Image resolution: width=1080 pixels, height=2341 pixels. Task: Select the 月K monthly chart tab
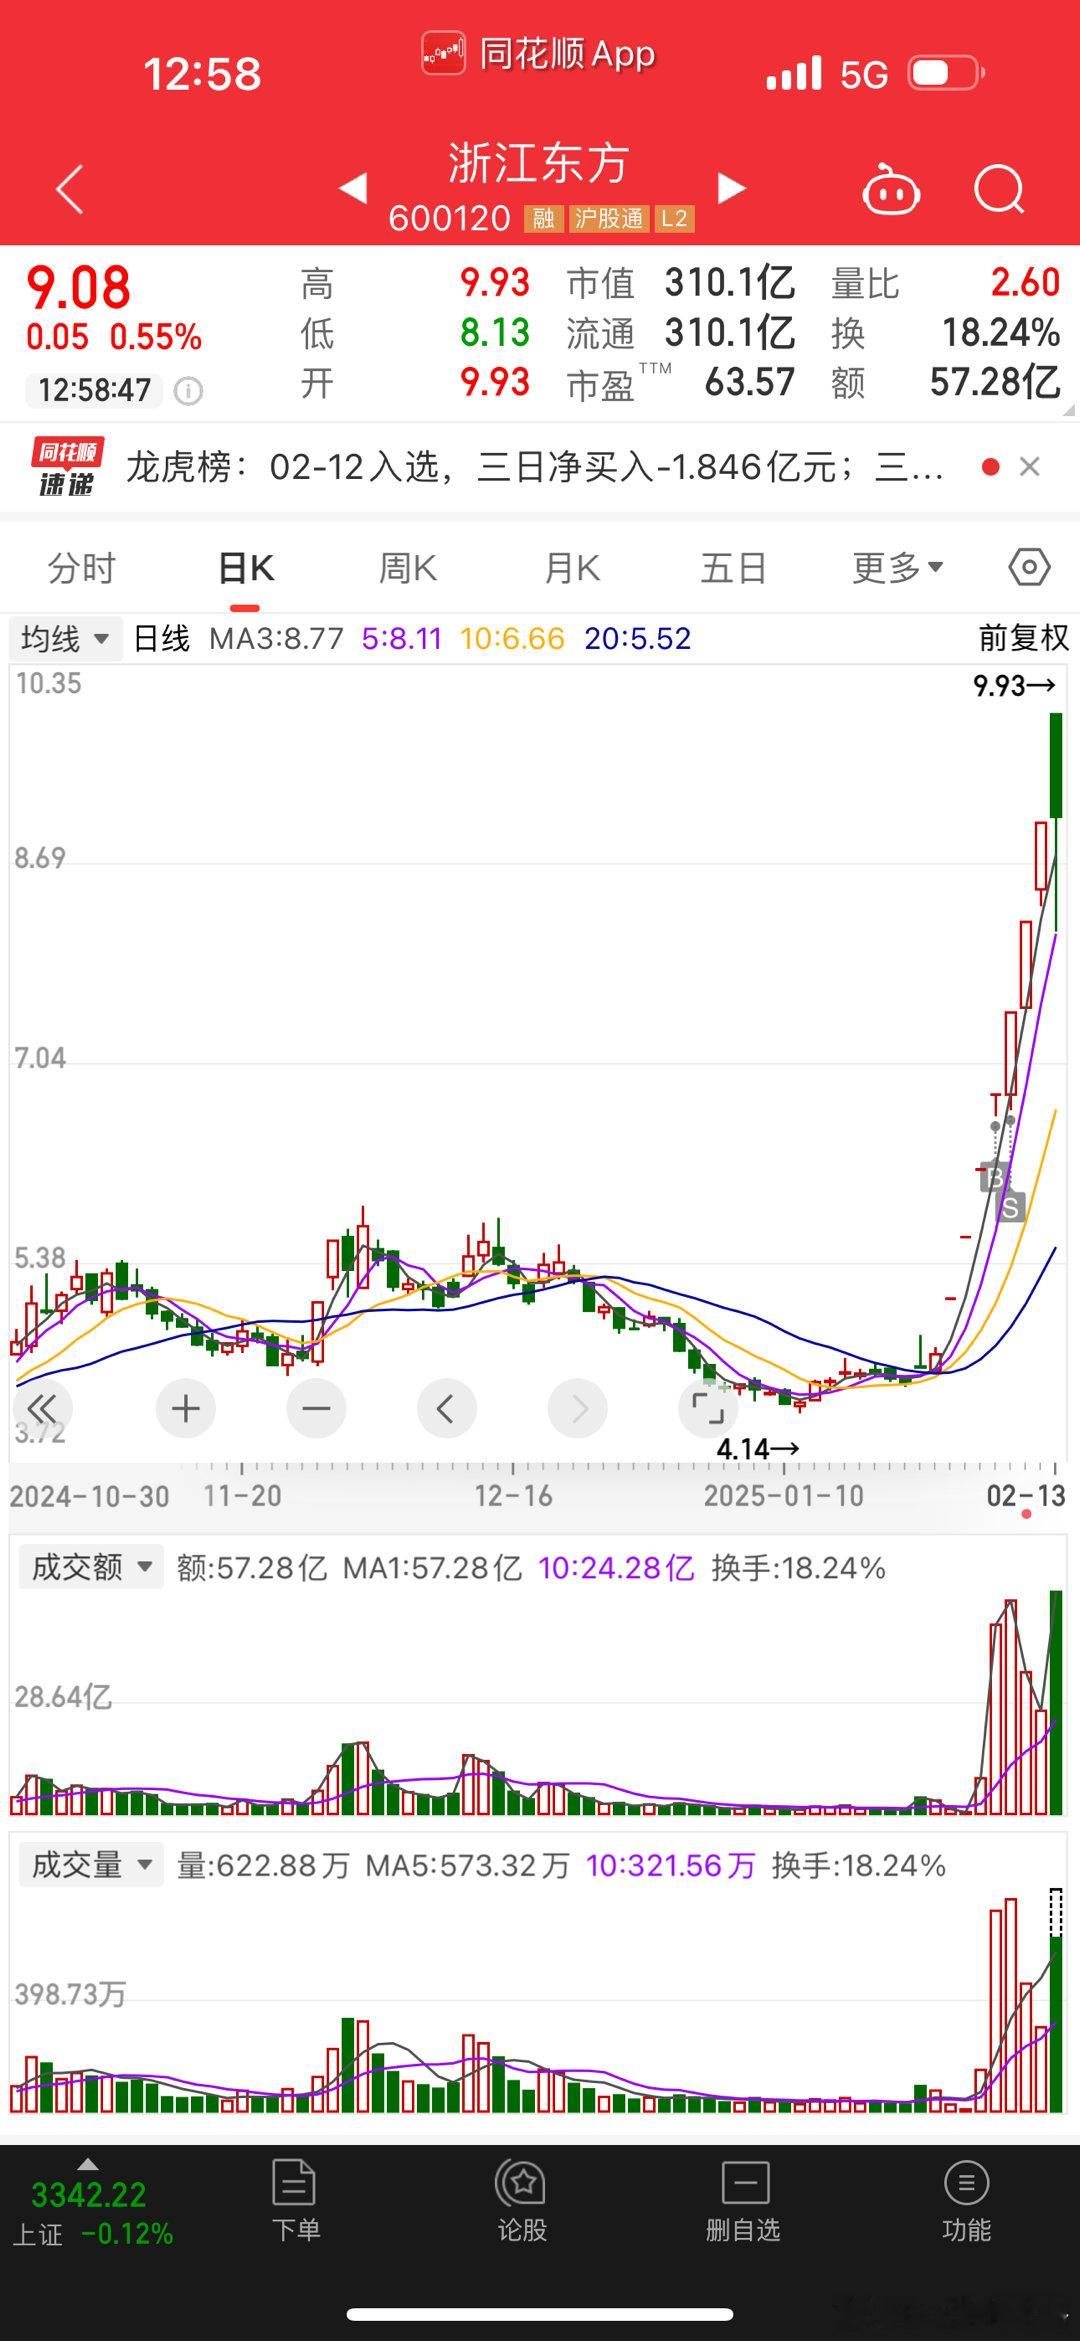[572, 568]
